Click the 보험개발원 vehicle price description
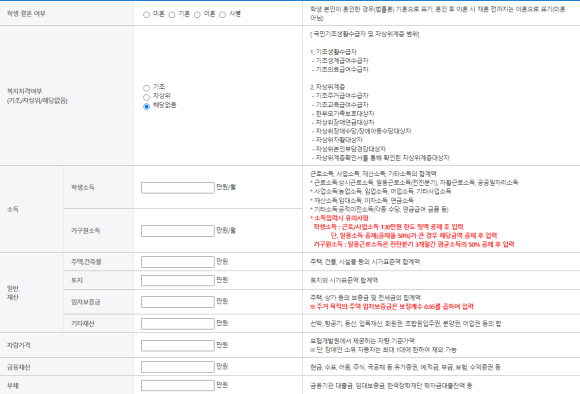Image resolution: width=580 pixels, height=394 pixels. [x=362, y=341]
